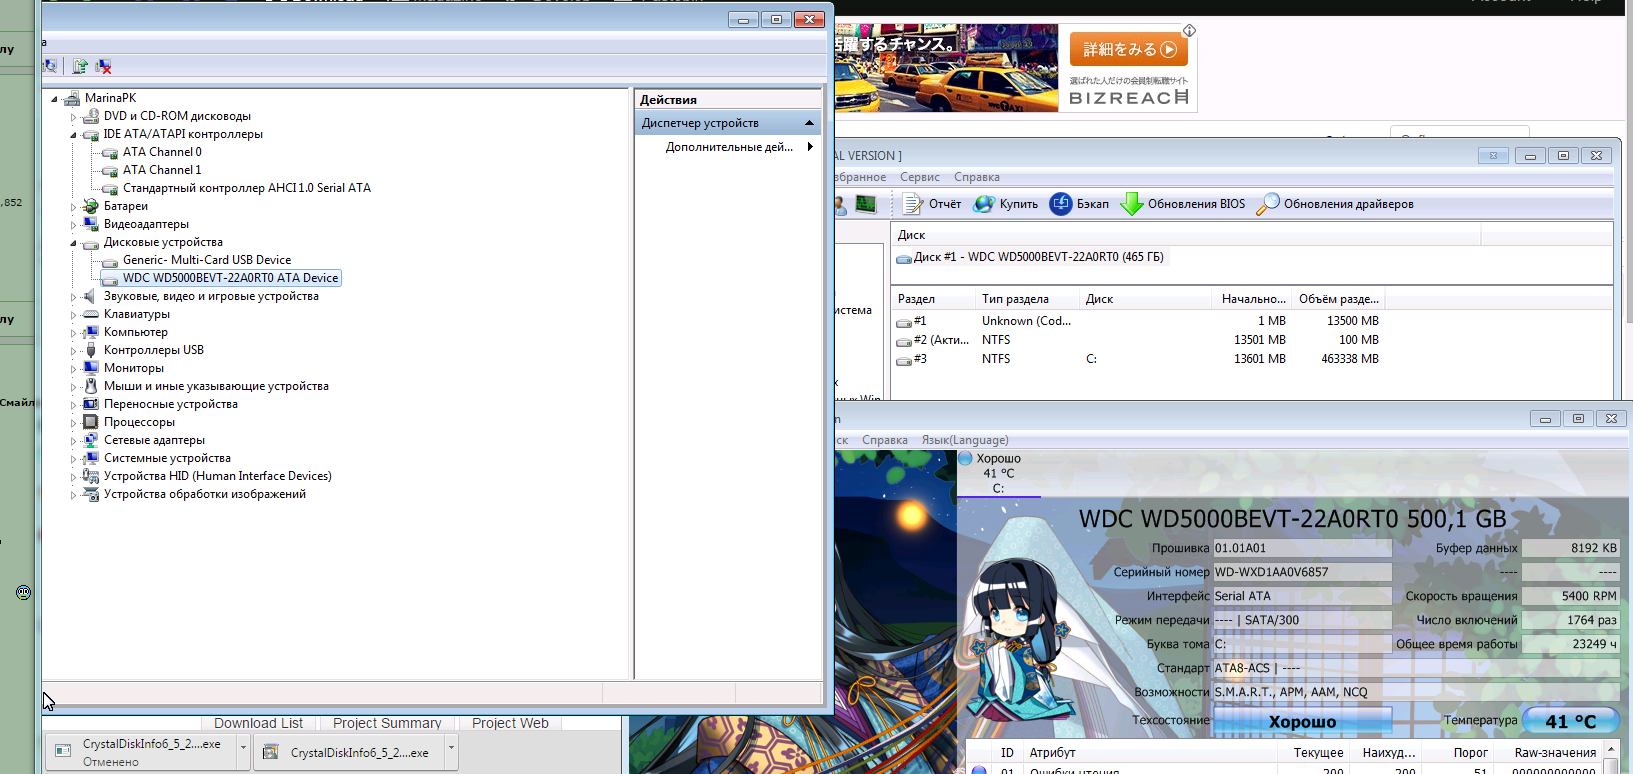
Task: Click the Мониторы monitor icon
Action: (91, 368)
